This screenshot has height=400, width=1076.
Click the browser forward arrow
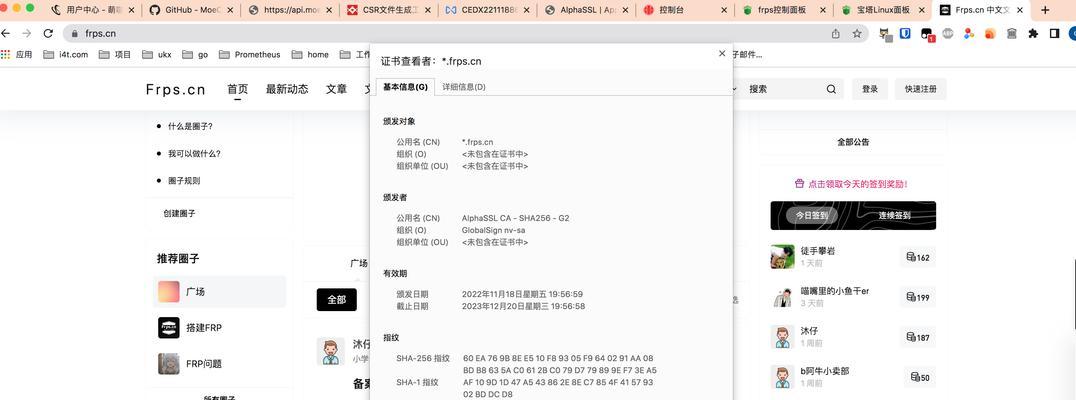[x=27, y=33]
